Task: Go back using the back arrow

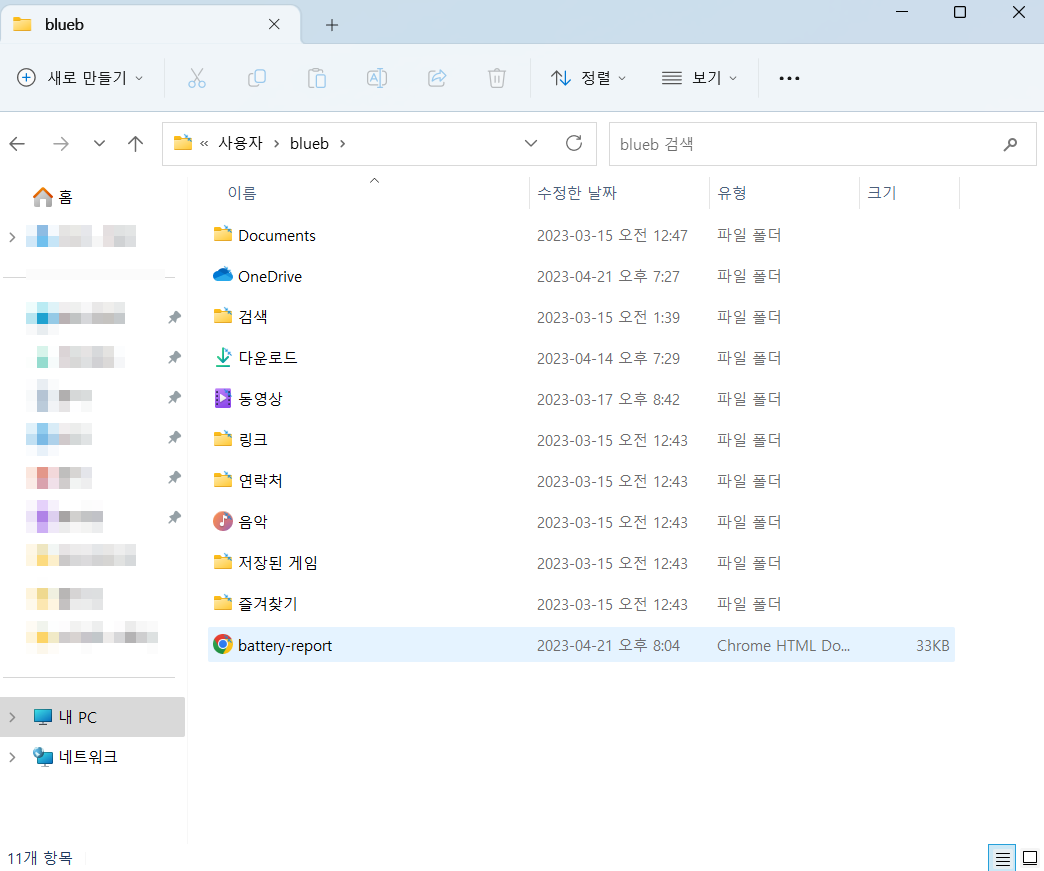Action: (x=17, y=143)
